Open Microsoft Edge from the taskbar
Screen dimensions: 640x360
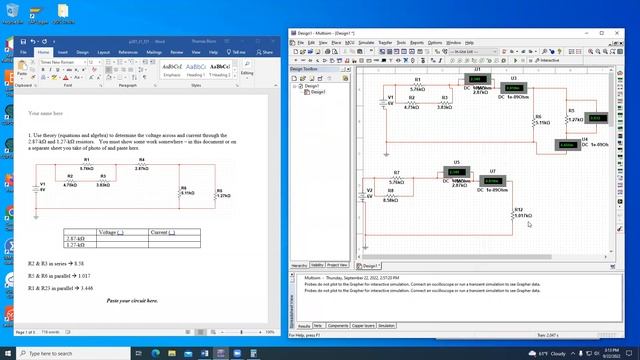[156, 353]
